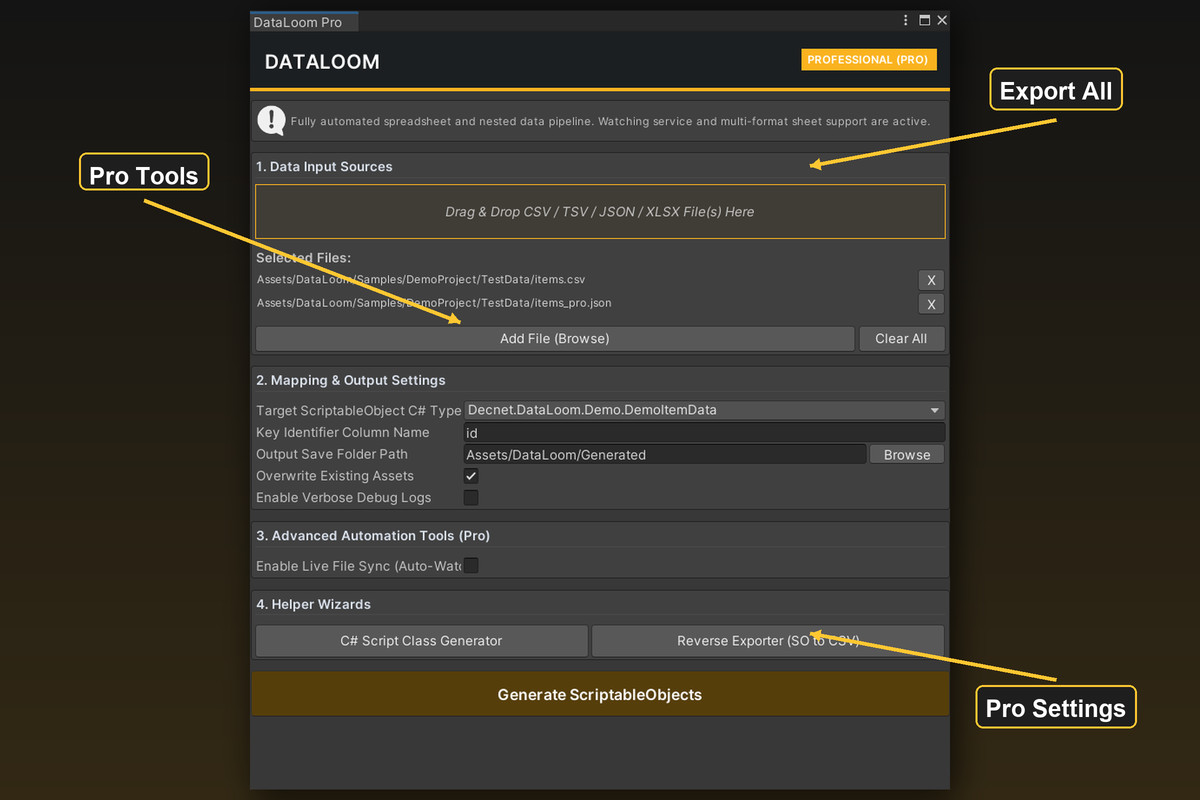Focus the Key Identifier Column Name field
This screenshot has width=1200, height=800.
704,432
